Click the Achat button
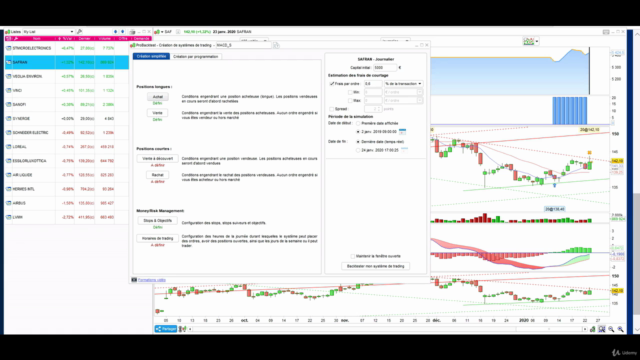The width and height of the screenshot is (640, 360). pos(158,97)
